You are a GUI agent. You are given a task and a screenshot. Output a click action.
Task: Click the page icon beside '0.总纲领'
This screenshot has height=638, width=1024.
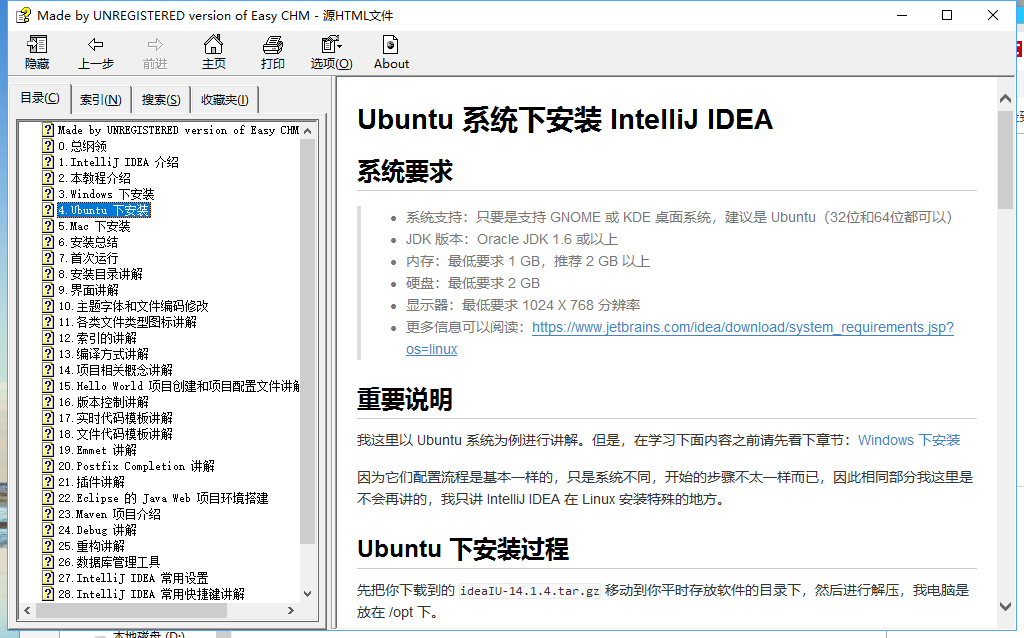tap(48, 146)
